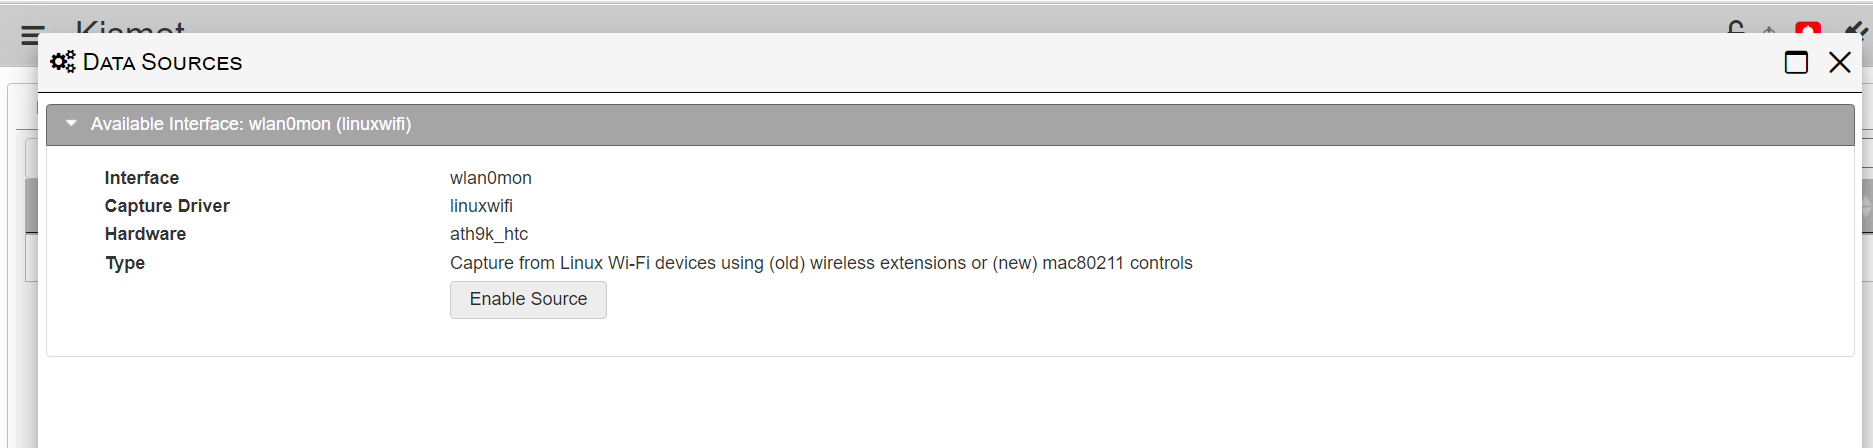Click the Data Sources gears icon
The width and height of the screenshot is (1873, 448).
pos(63,62)
